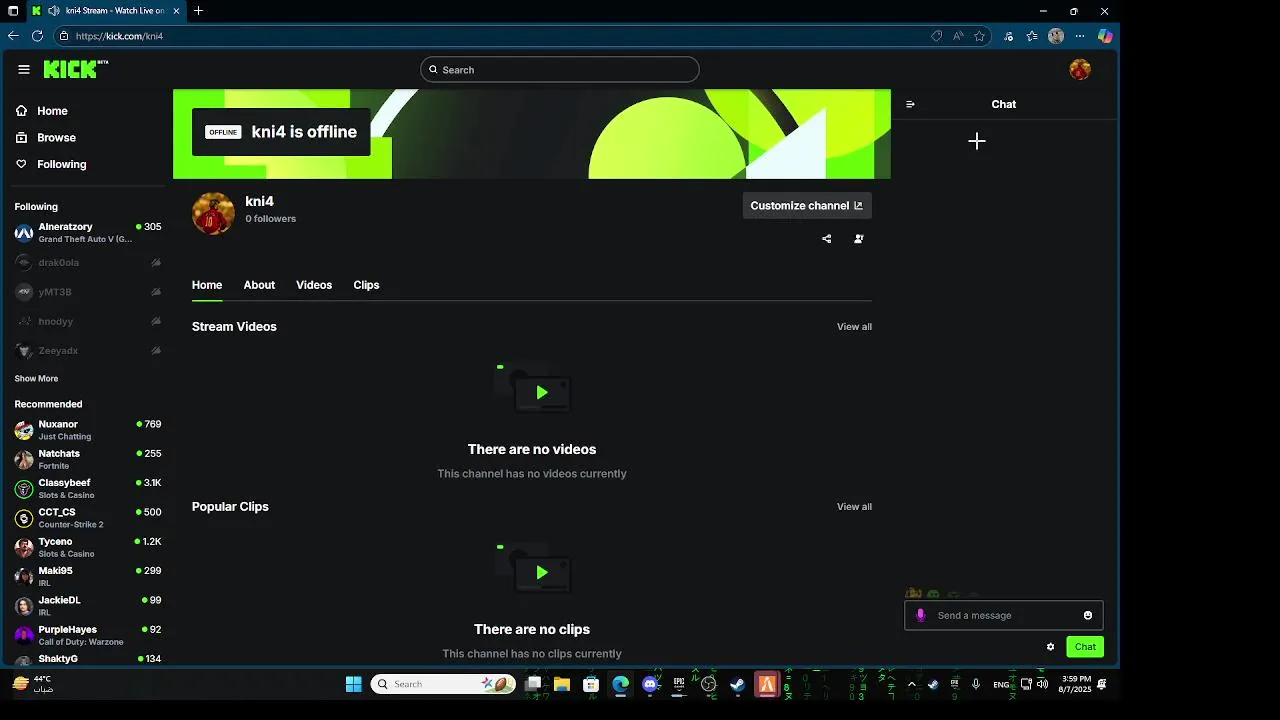This screenshot has height=720, width=1280.
Task: Open Tyceno recommended channel
Action: (88, 547)
